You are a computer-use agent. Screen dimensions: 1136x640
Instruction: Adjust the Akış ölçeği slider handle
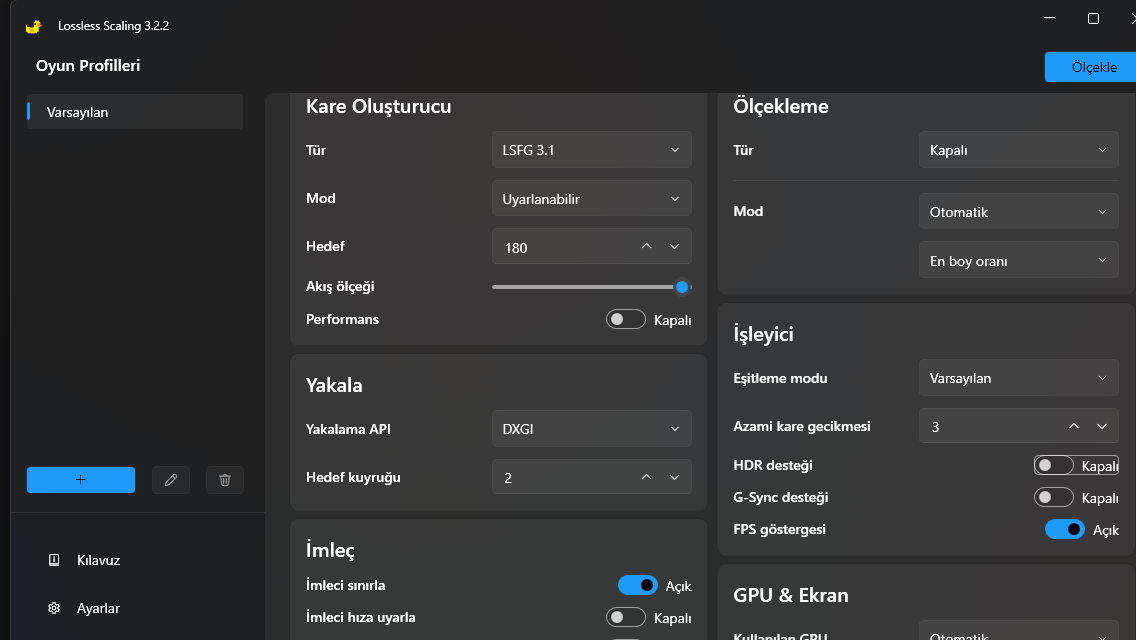click(x=682, y=287)
